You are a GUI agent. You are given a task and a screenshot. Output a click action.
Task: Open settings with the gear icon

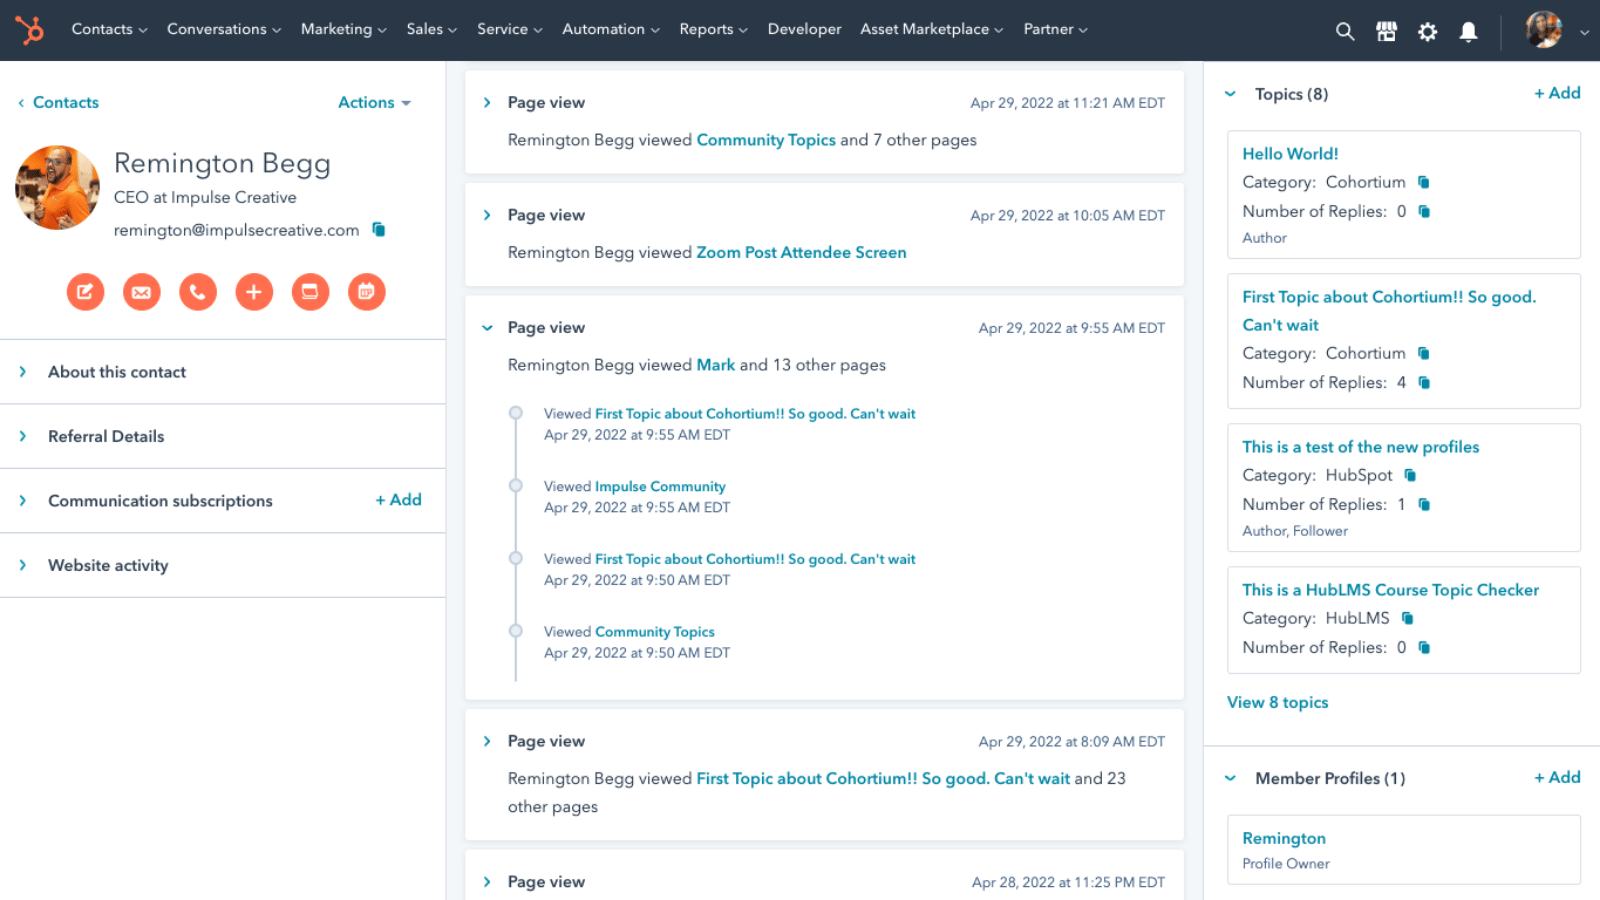coord(1427,31)
